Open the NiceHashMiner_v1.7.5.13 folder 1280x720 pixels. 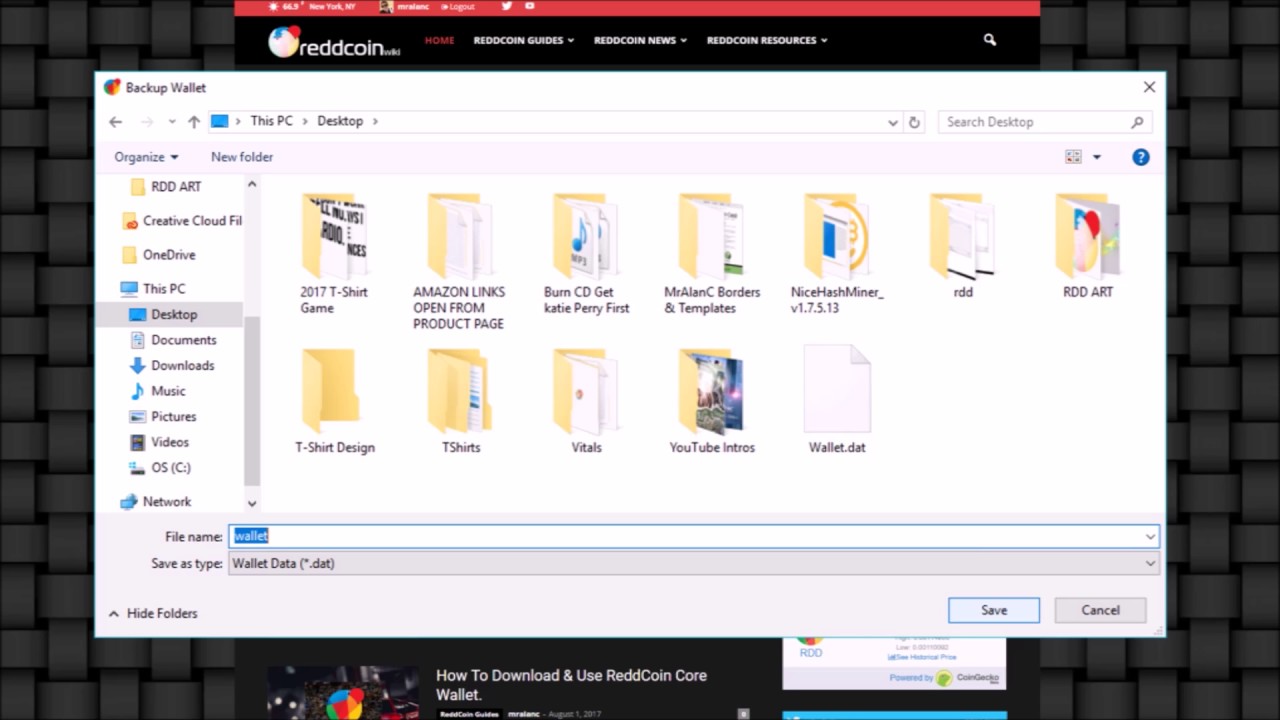pos(837,254)
